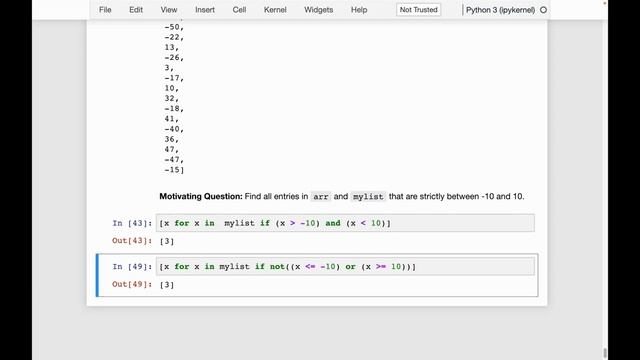Click the page vertical scrollbar thumb

(605, 353)
